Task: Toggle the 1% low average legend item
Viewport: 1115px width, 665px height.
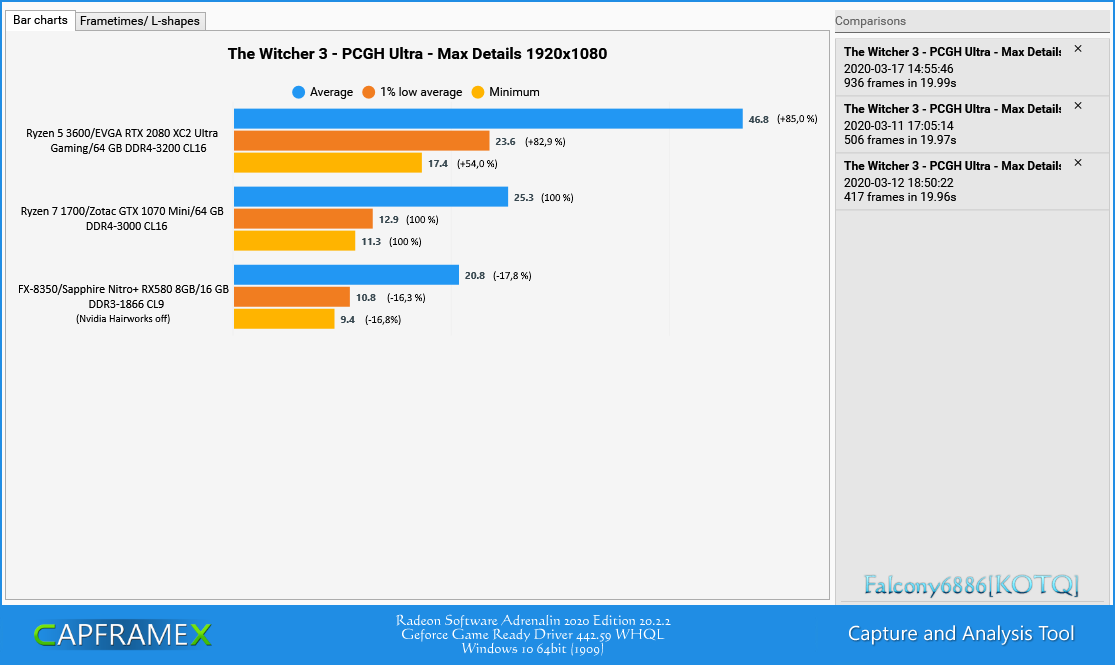Action: coord(412,92)
